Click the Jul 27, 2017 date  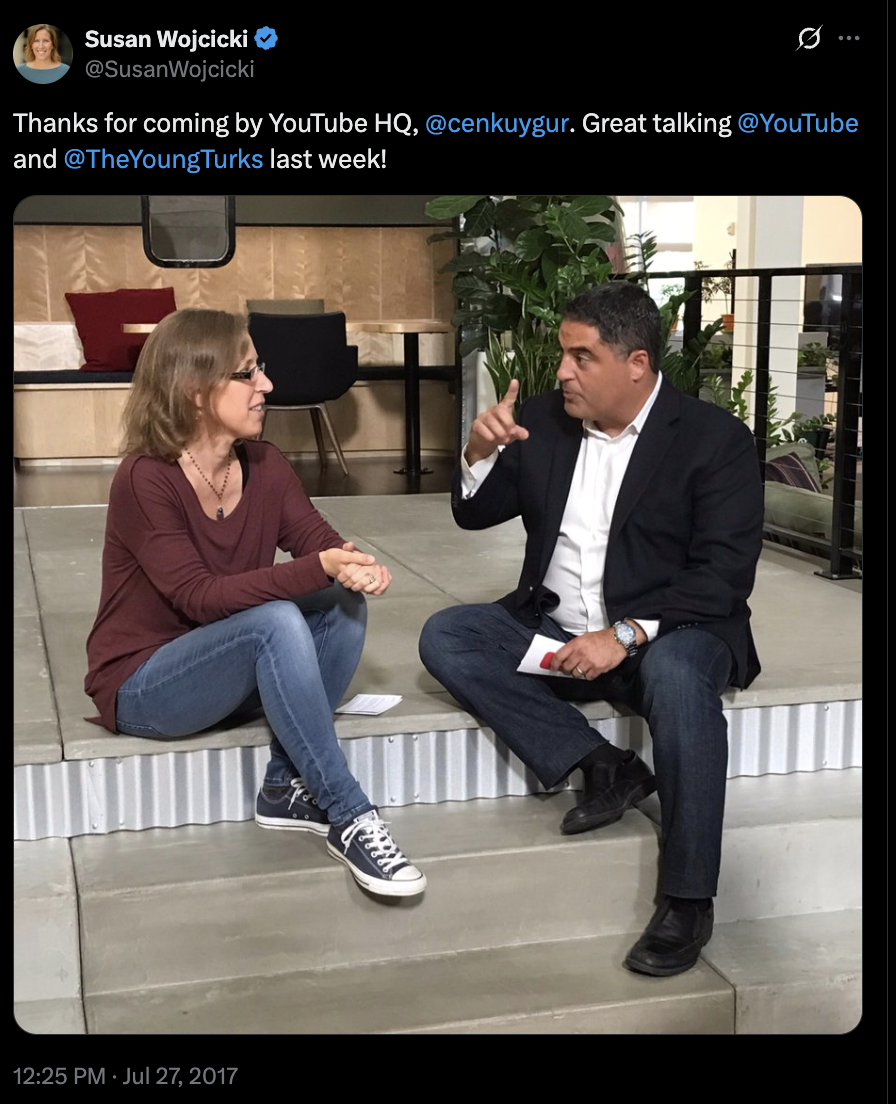[x=180, y=1076]
